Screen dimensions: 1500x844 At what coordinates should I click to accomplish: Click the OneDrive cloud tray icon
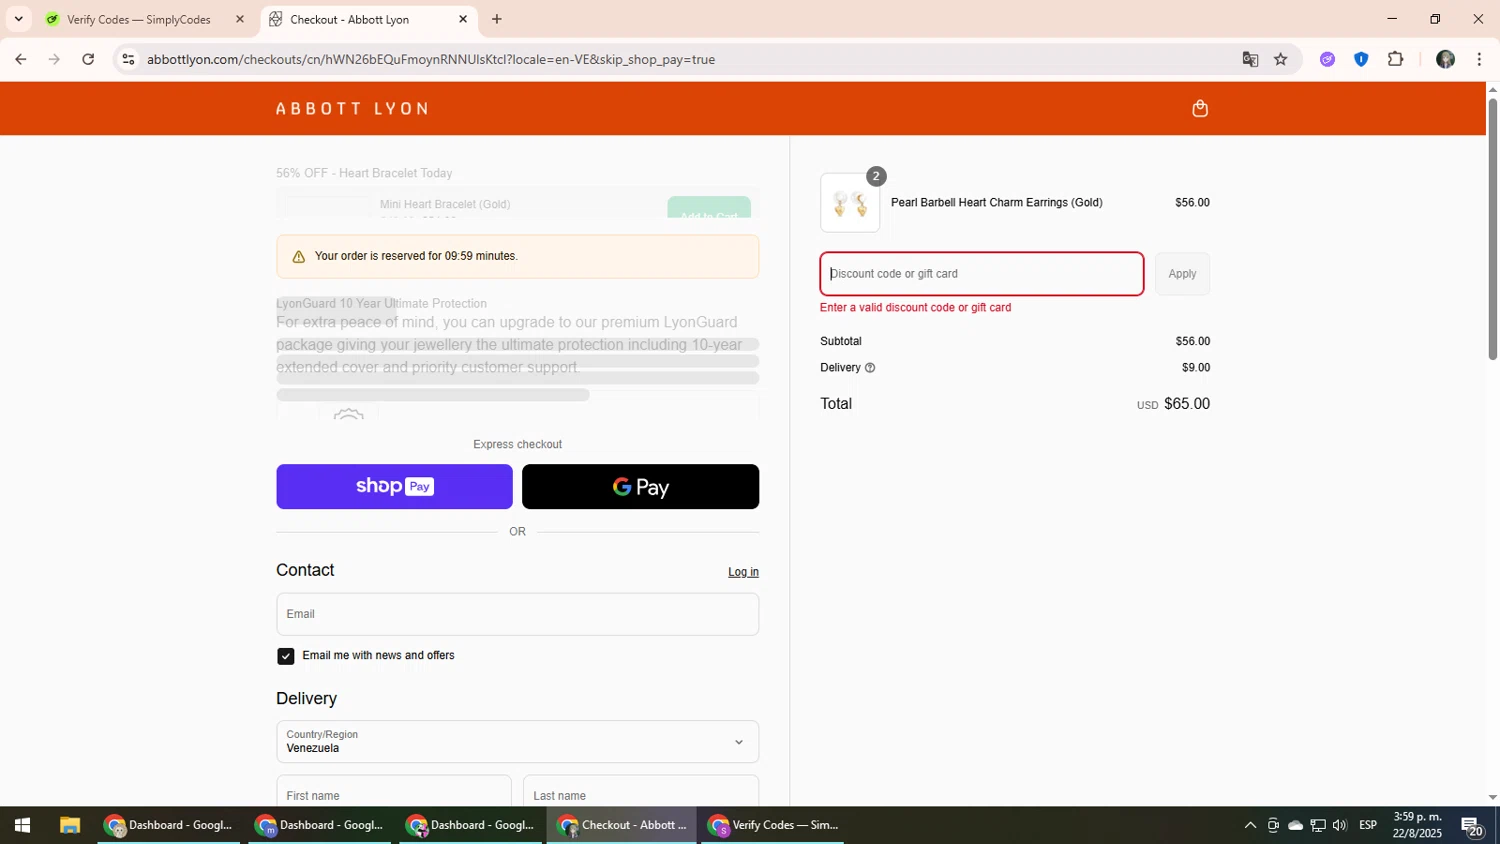pyautogui.click(x=1295, y=826)
